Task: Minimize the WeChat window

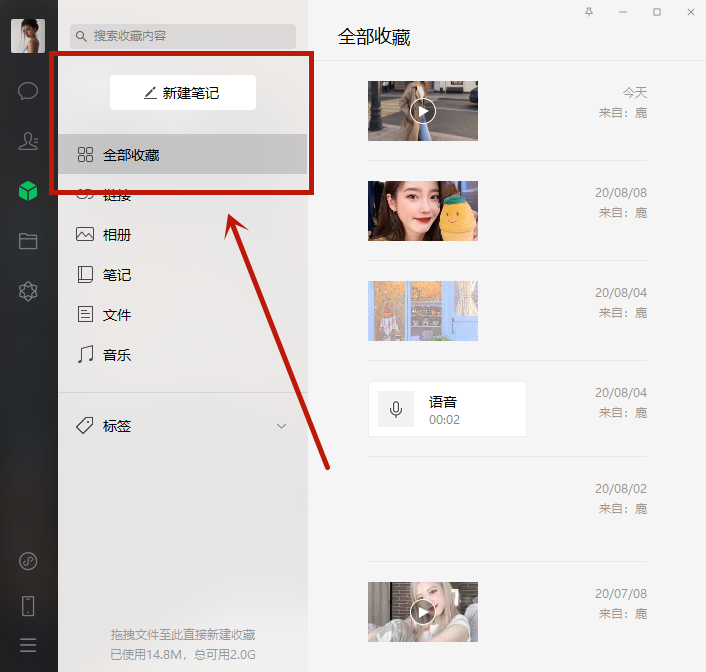Action: (623, 12)
